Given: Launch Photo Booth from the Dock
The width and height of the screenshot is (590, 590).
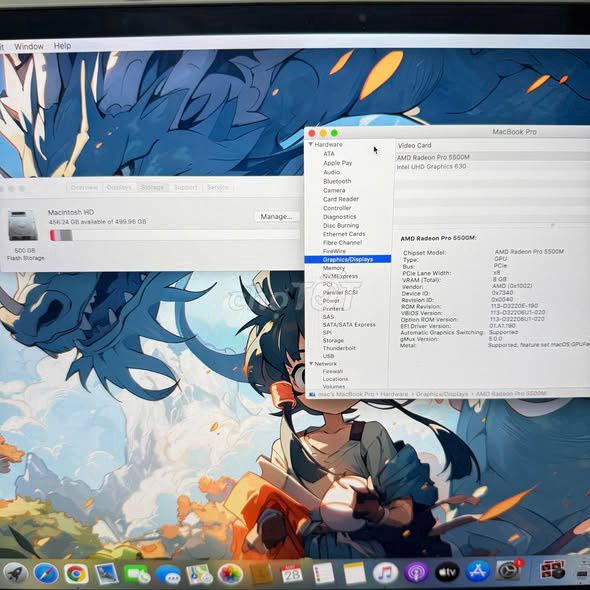Looking at the screenshot, I should point(552,569).
